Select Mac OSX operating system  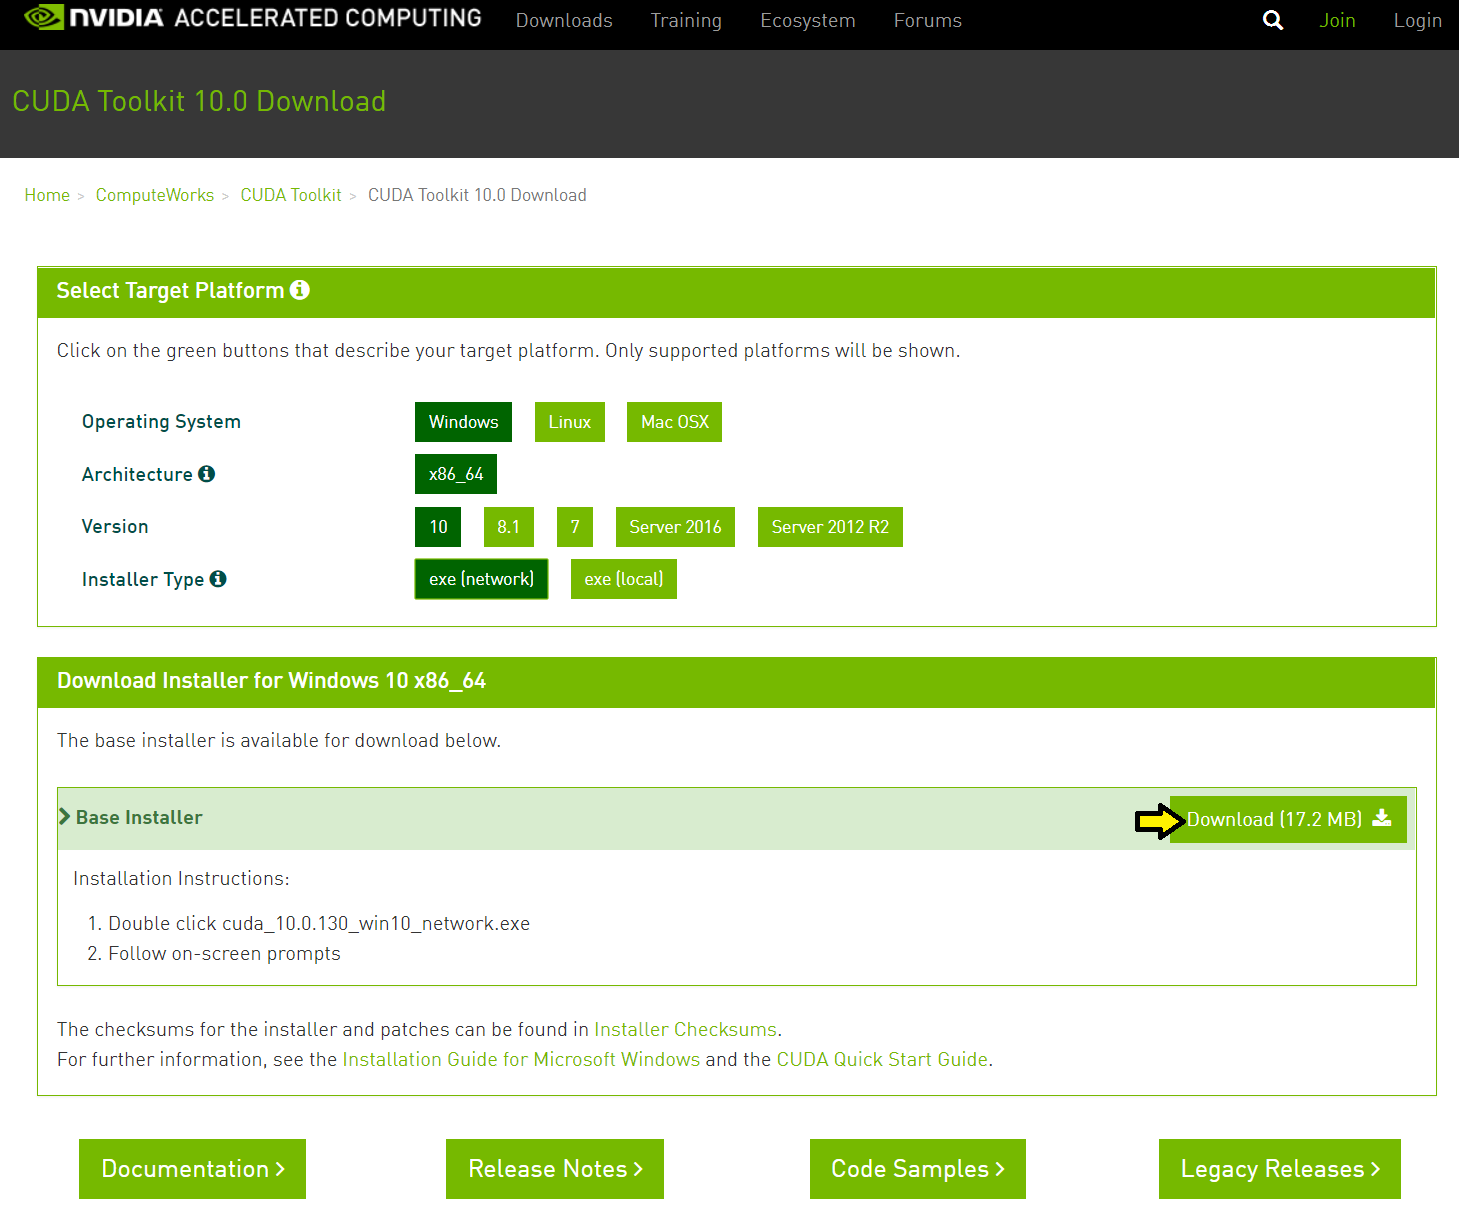coord(674,422)
